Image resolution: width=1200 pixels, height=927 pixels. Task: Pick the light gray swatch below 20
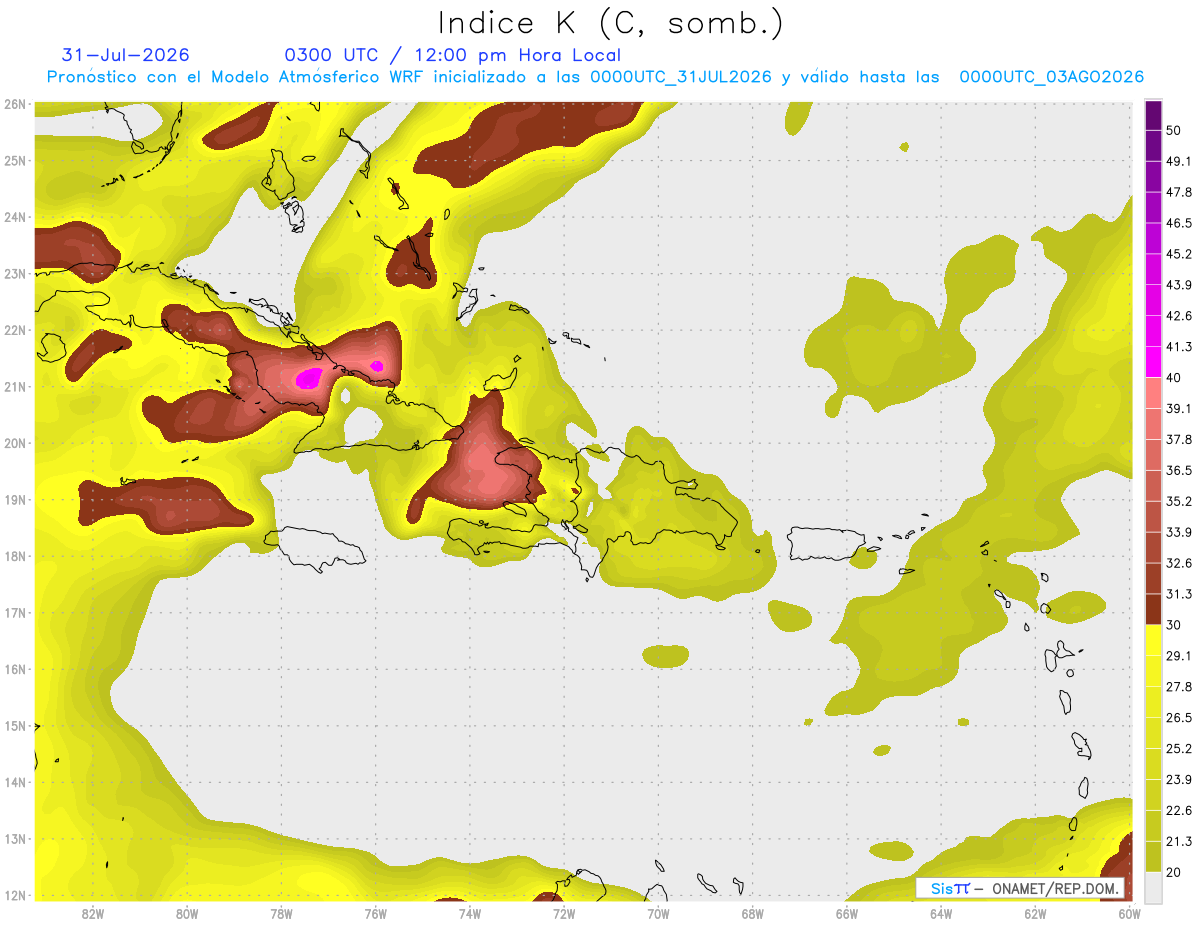[x=1153, y=887]
